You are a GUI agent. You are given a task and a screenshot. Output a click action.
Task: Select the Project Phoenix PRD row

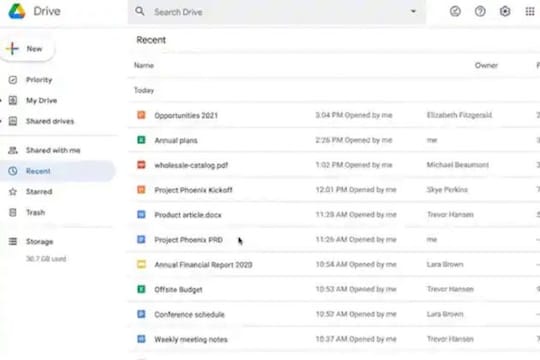(334, 239)
